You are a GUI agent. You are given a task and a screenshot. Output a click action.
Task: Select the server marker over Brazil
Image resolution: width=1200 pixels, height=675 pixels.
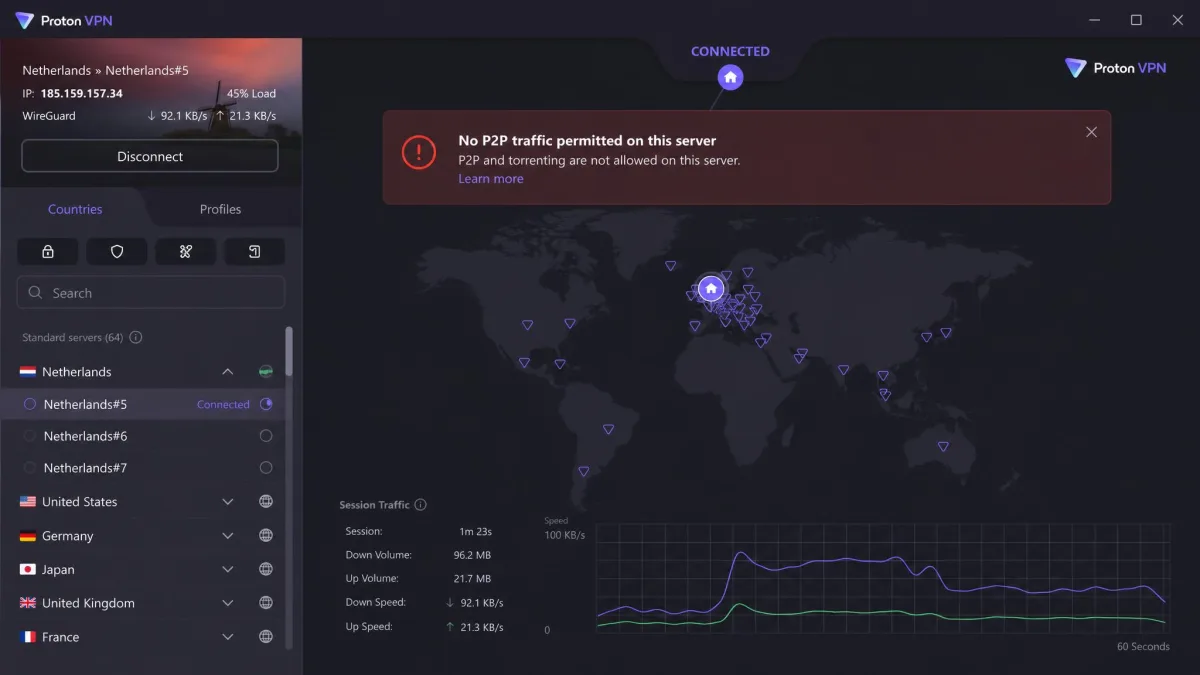608,429
